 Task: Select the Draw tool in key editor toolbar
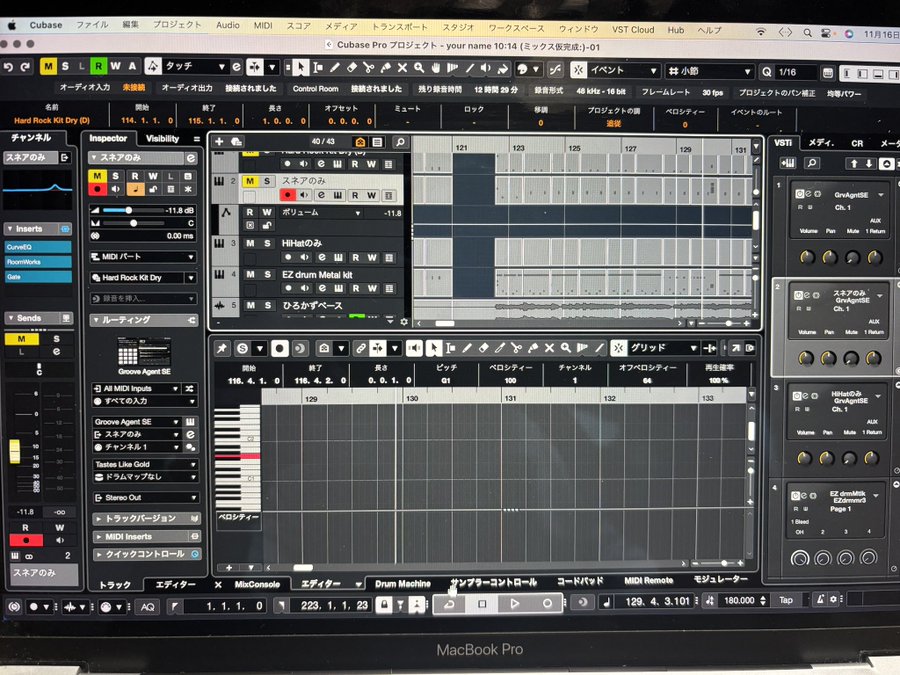(x=467, y=348)
